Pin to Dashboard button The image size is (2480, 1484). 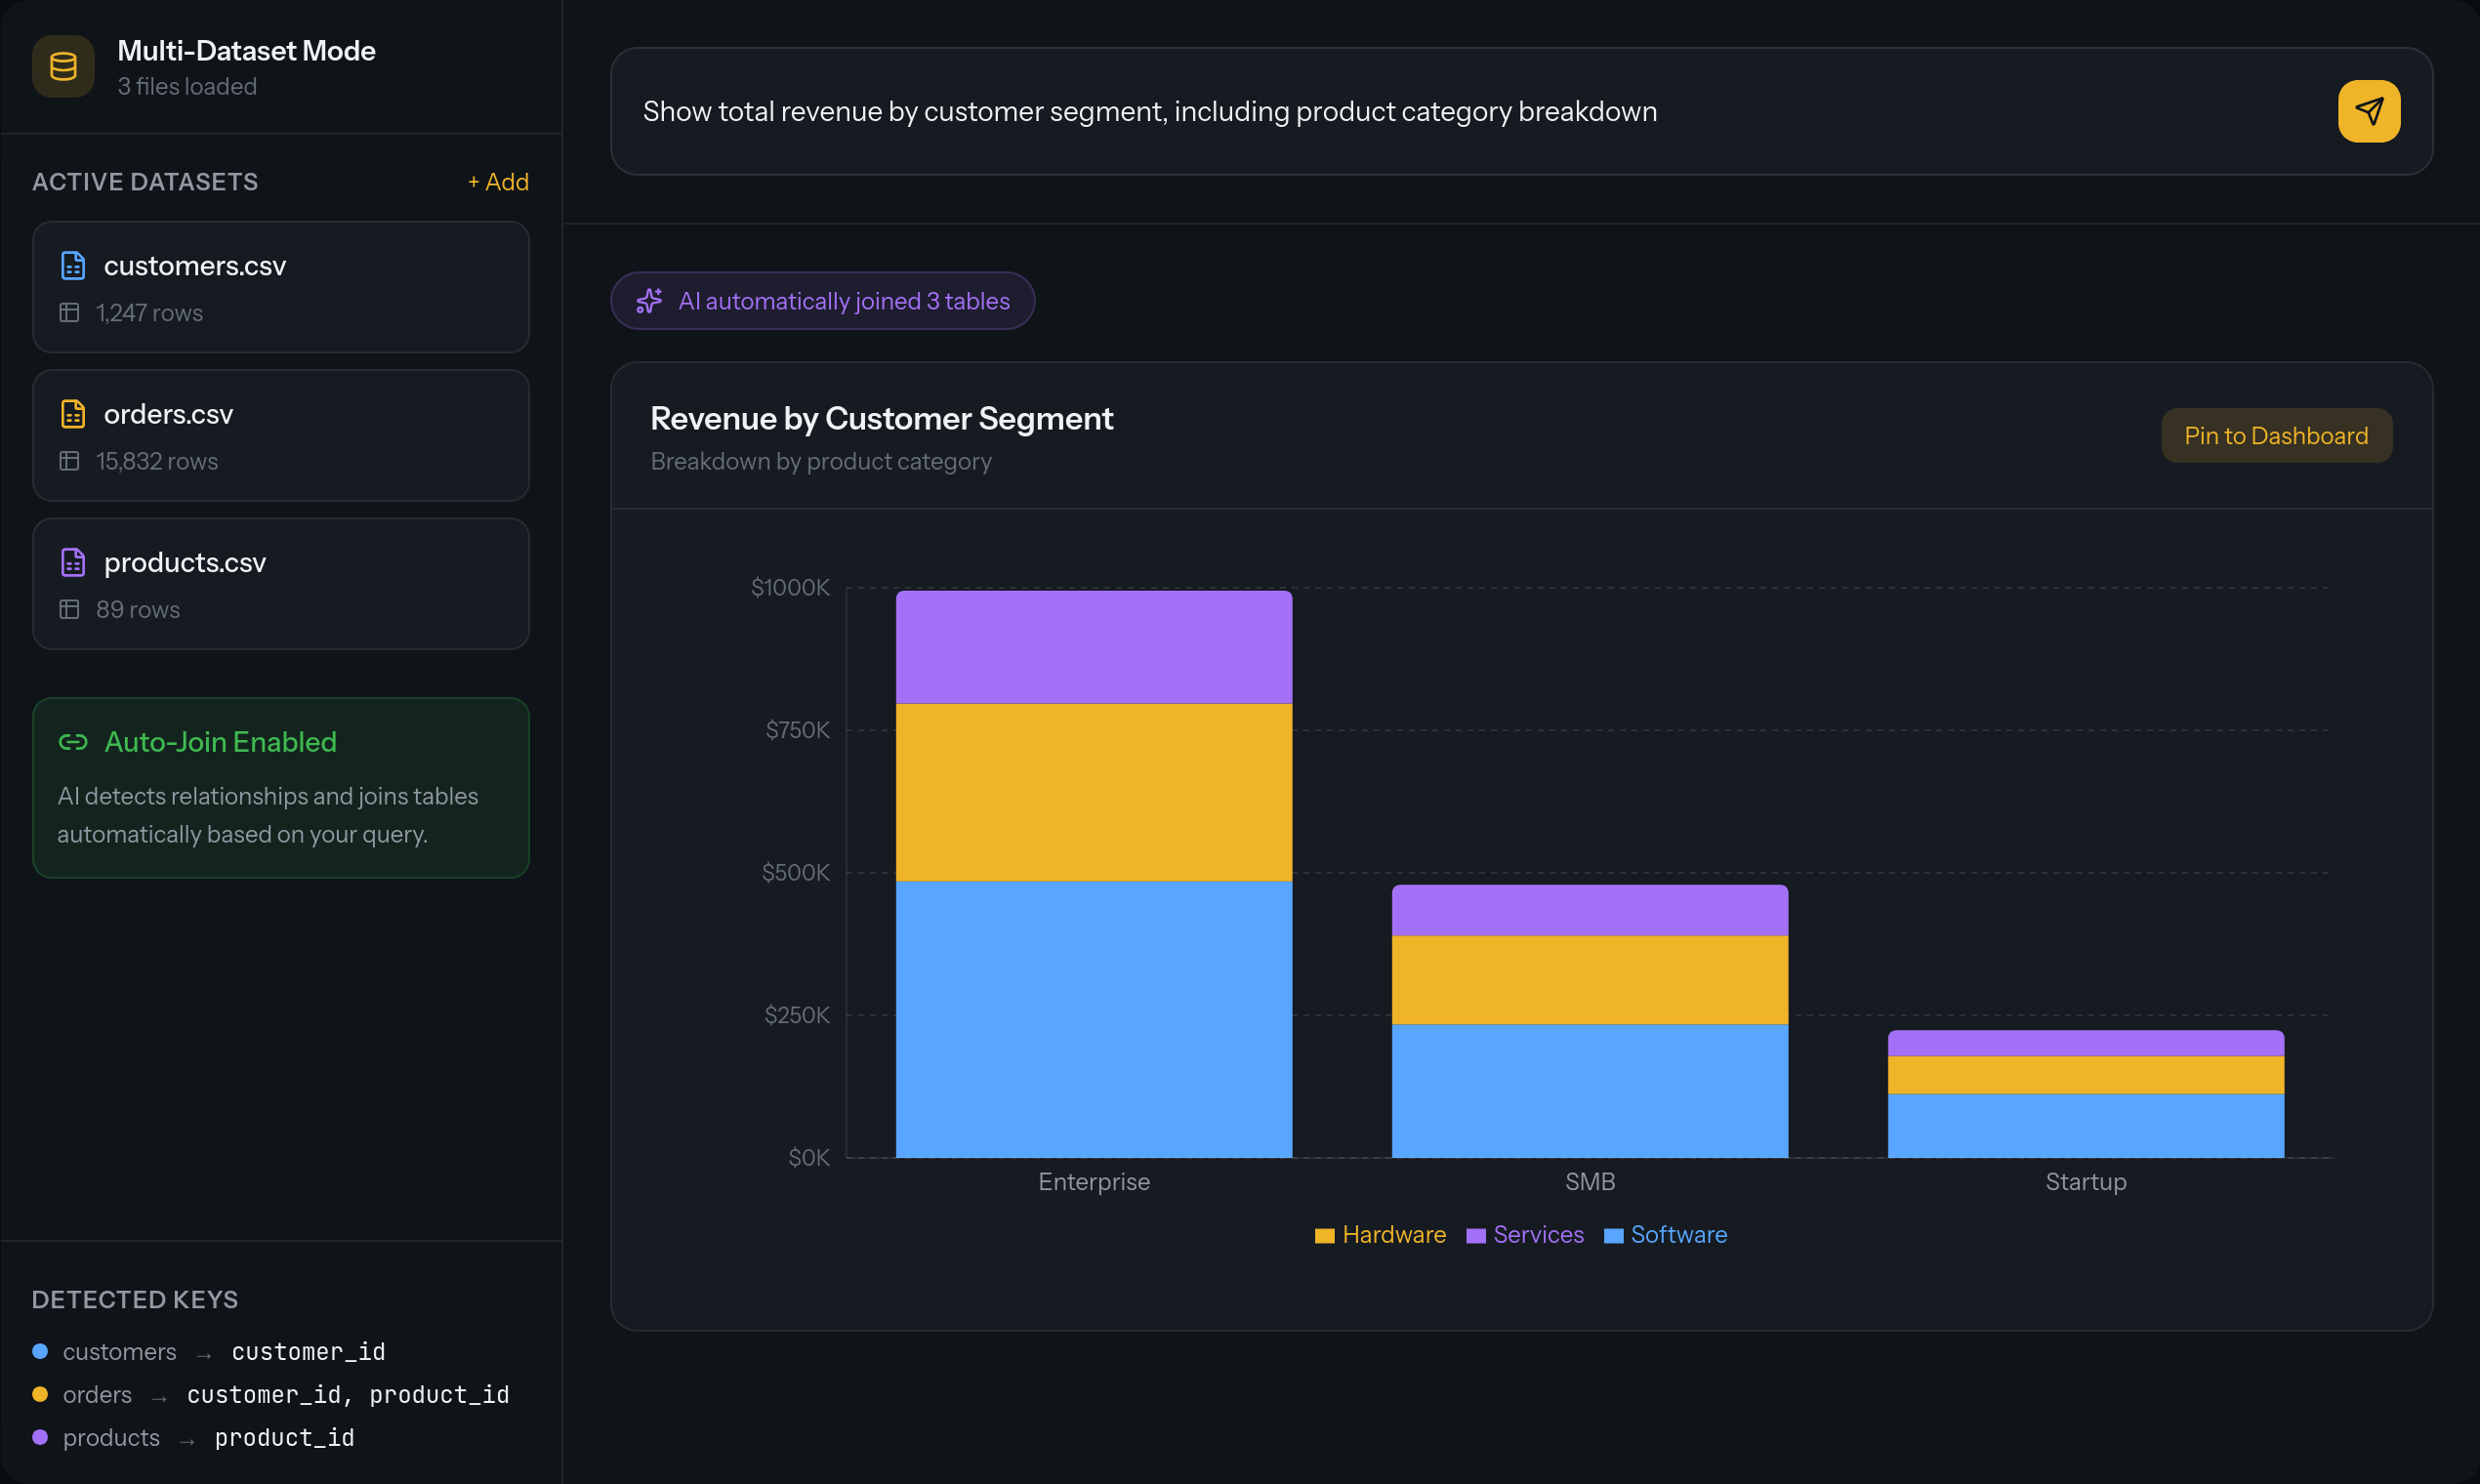point(2276,436)
